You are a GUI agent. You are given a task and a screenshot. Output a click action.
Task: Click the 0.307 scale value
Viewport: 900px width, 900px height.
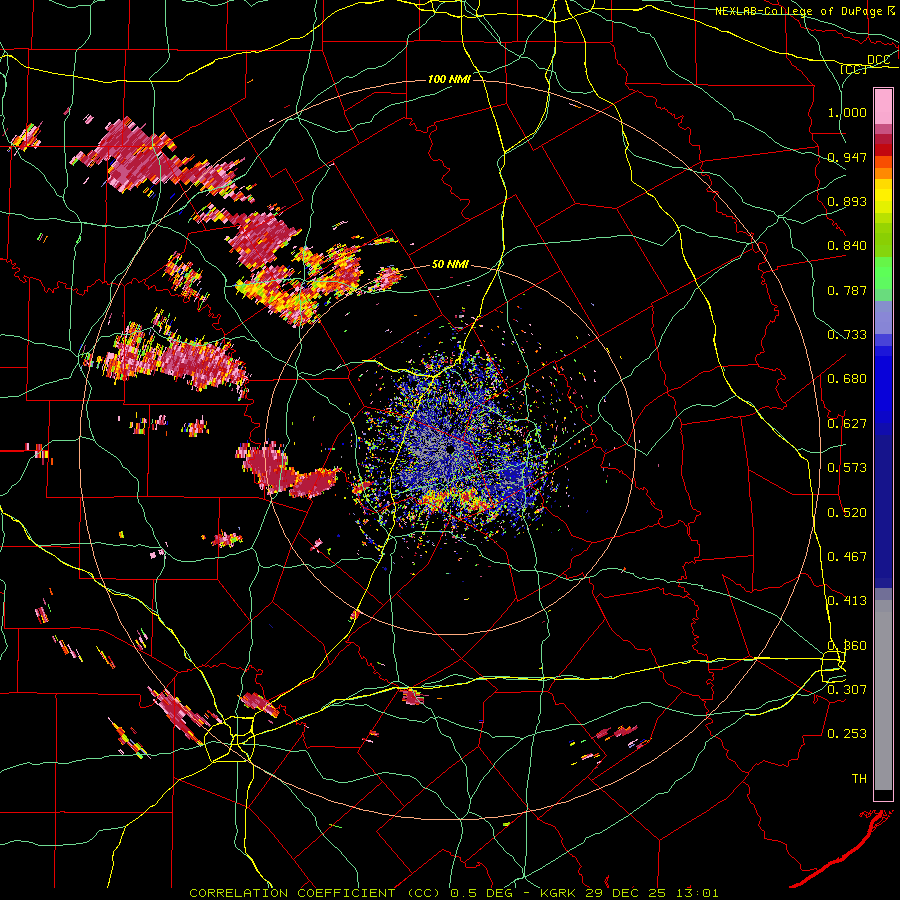847,689
